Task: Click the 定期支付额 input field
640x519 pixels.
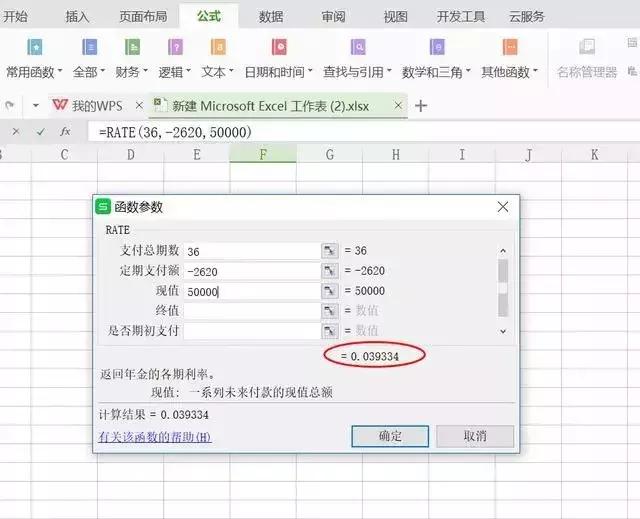Action: click(252, 271)
